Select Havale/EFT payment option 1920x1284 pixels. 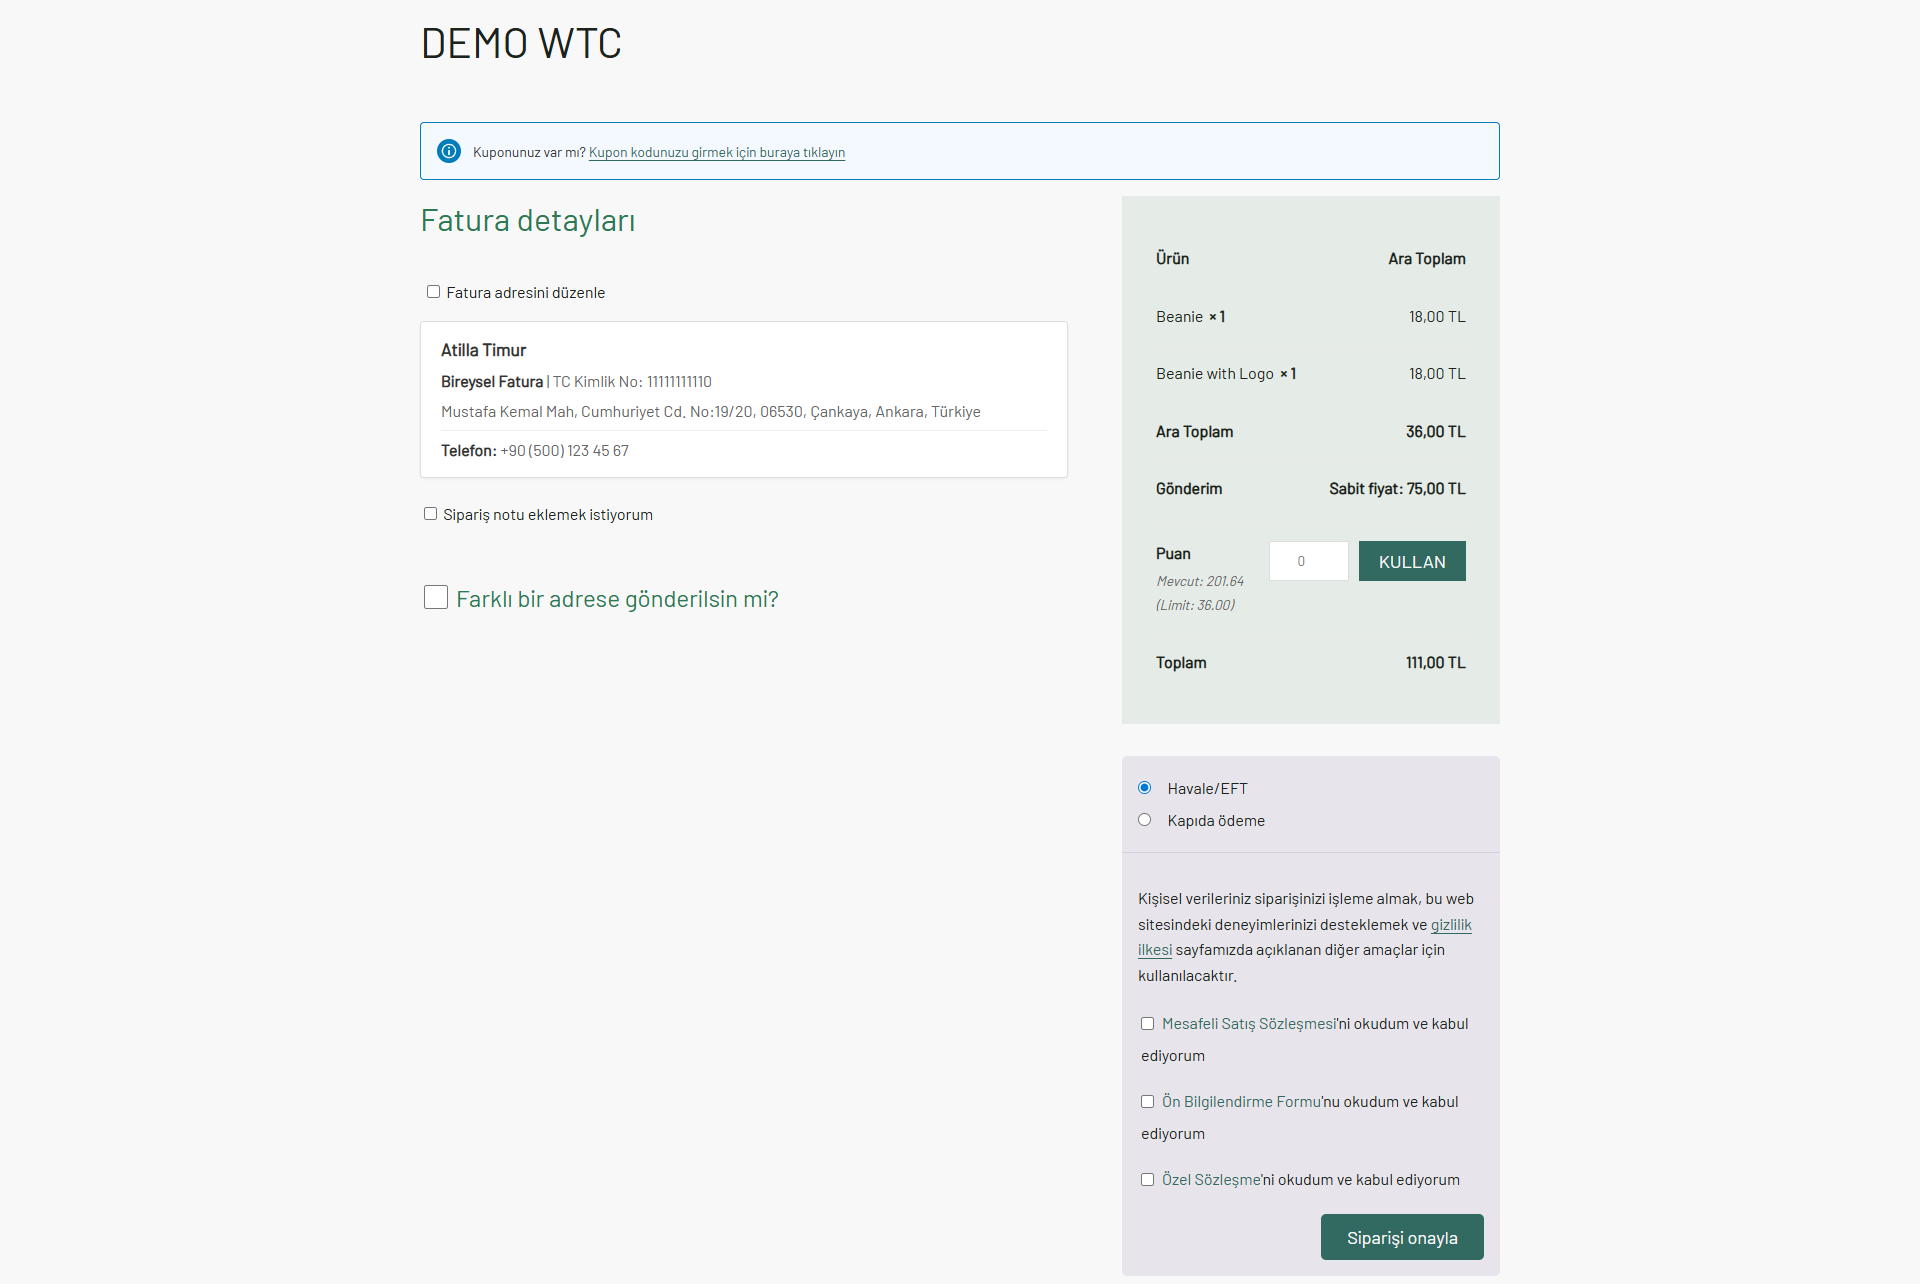pyautogui.click(x=1145, y=788)
